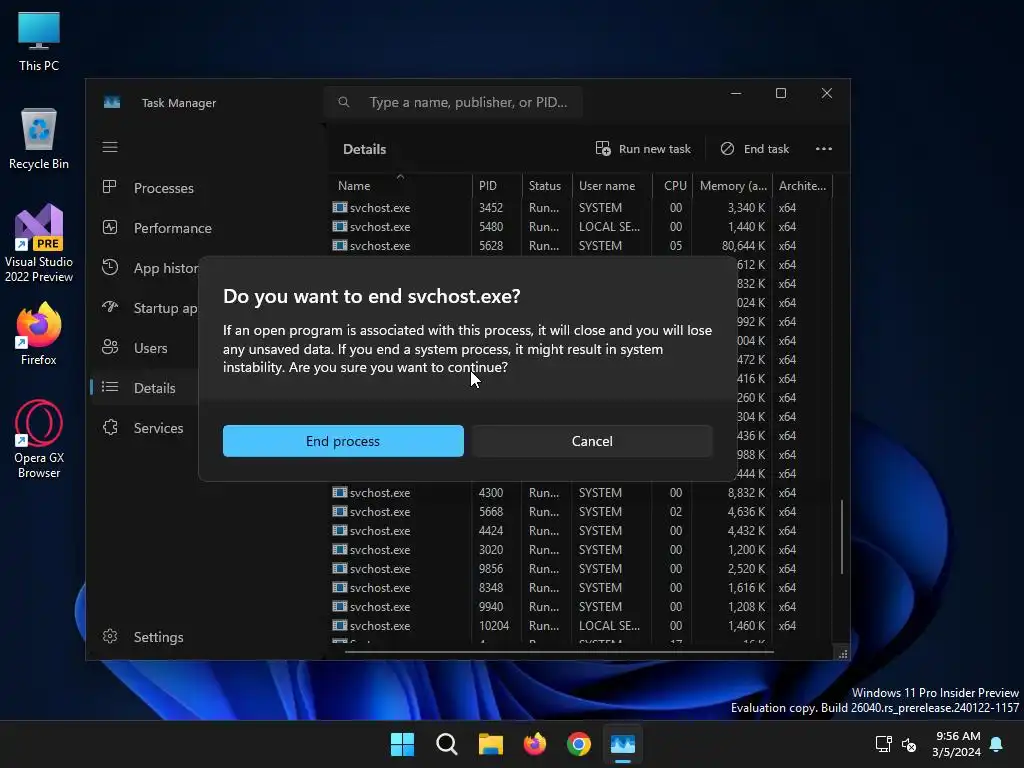Screen dimensions: 1024x768
Task: Open the Services page in sidebar
Action: coord(158,428)
